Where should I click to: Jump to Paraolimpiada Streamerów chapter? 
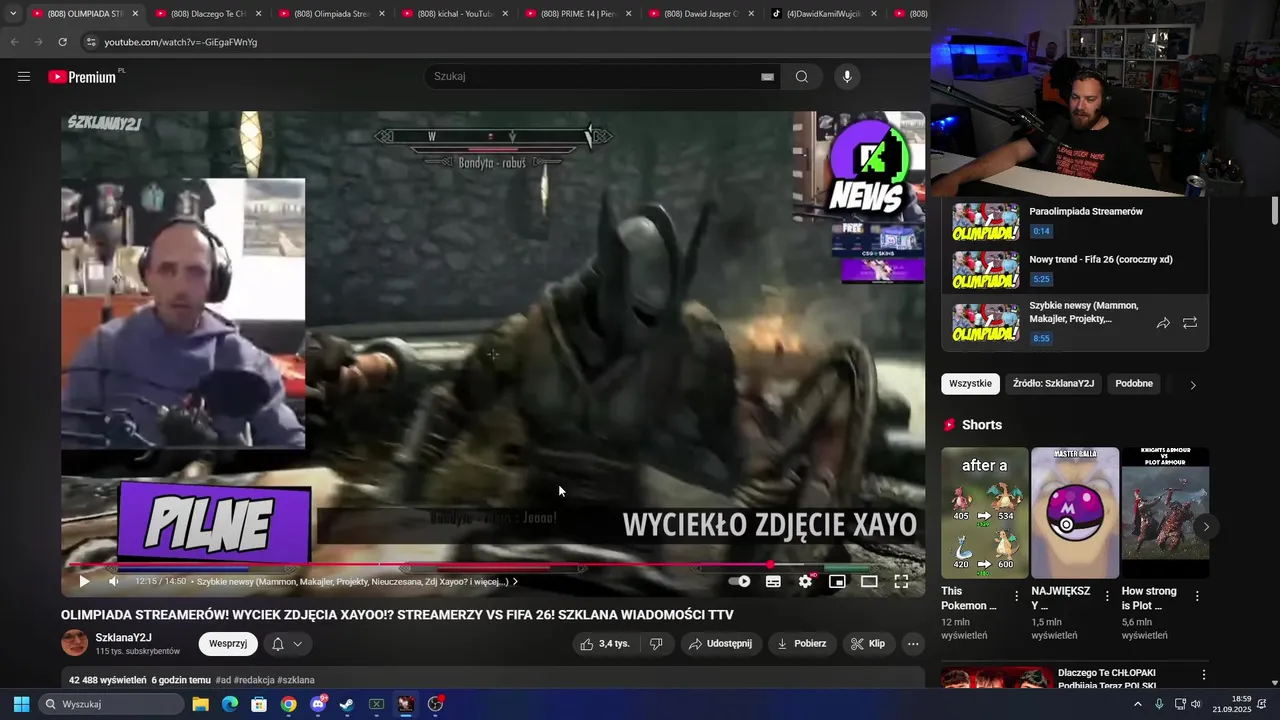coord(1075,221)
